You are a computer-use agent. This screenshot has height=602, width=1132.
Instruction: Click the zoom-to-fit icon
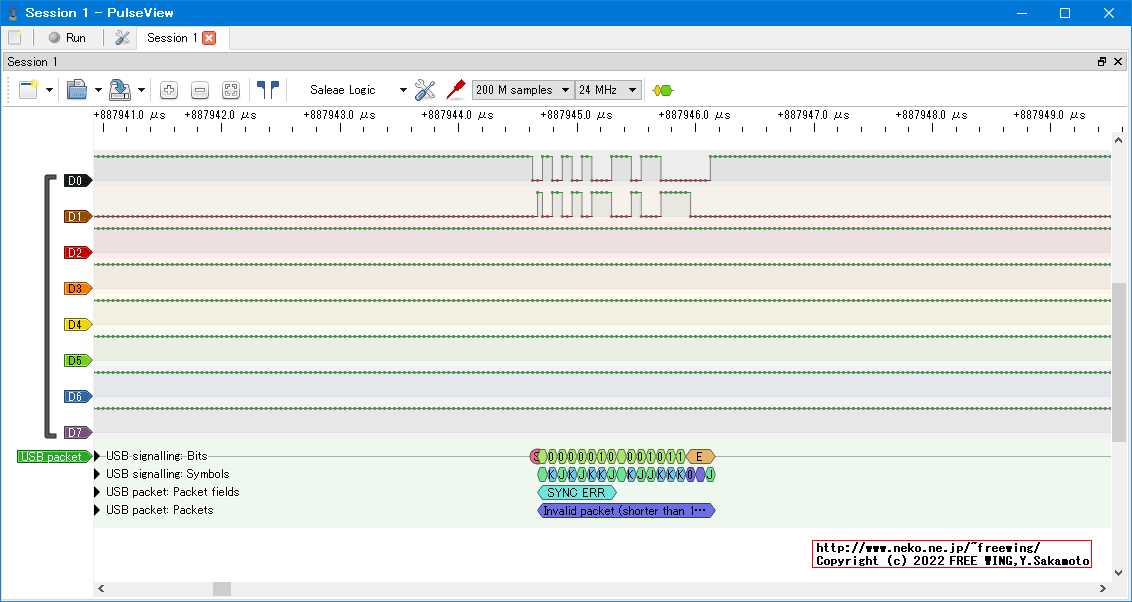(x=231, y=90)
